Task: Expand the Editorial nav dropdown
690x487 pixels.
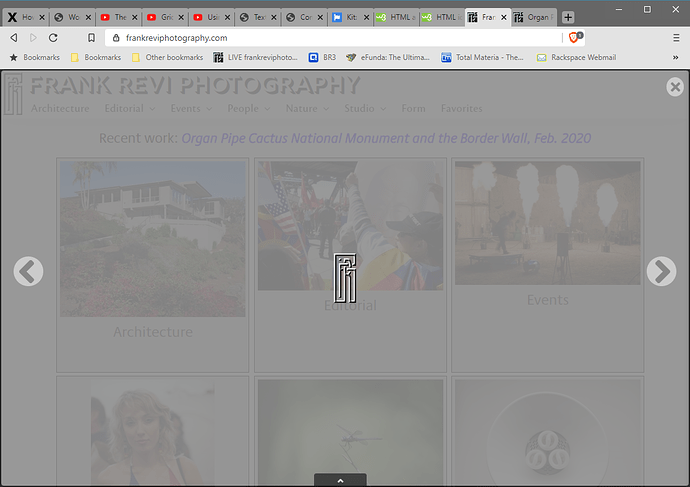Action: [130, 108]
